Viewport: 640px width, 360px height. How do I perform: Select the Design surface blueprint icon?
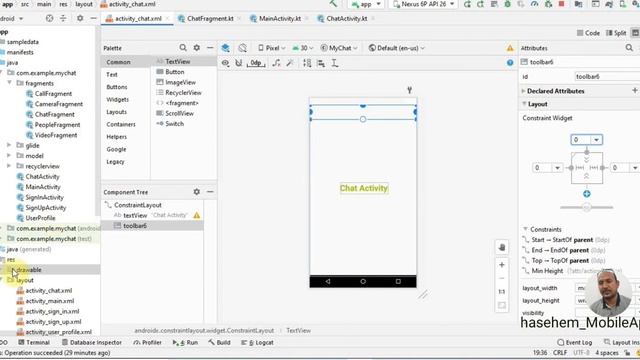click(225, 48)
